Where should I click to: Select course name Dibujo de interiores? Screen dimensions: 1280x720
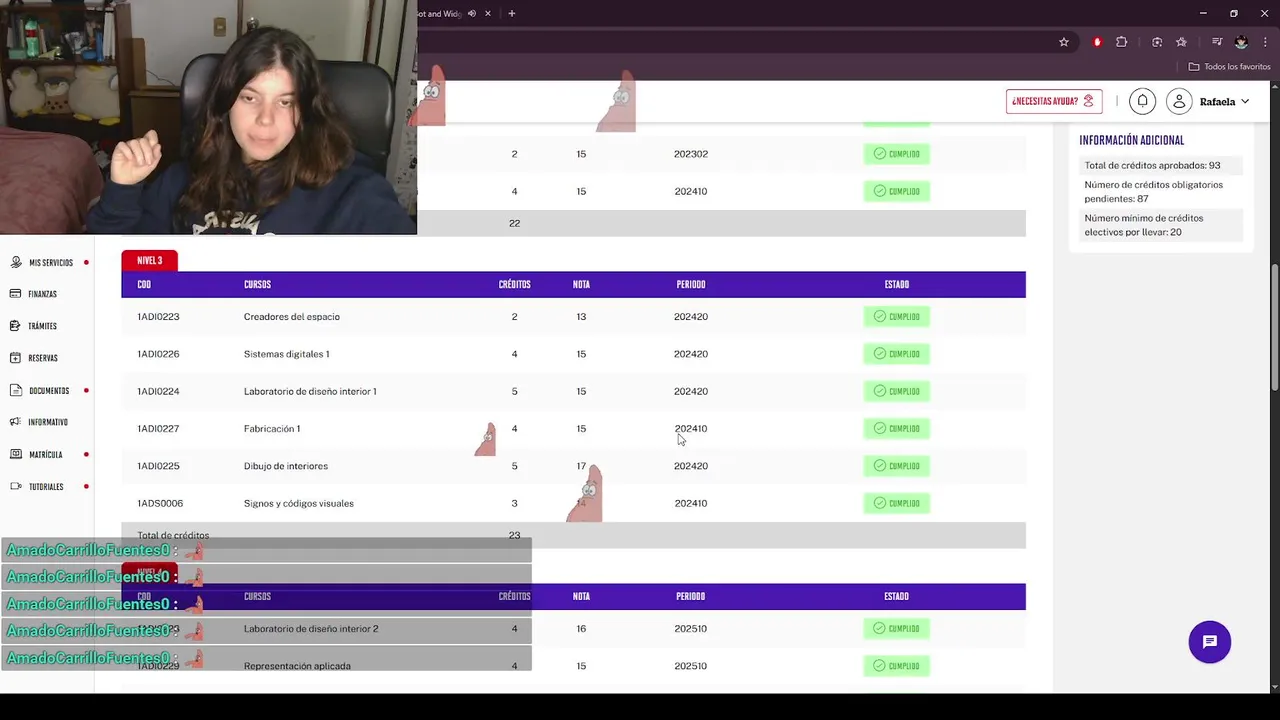[x=286, y=466]
